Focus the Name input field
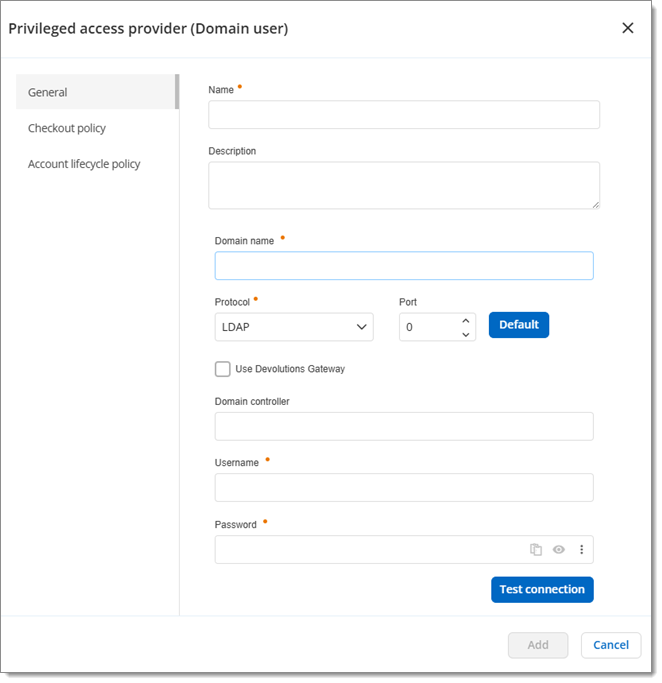This screenshot has width=662, height=683. pyautogui.click(x=404, y=115)
